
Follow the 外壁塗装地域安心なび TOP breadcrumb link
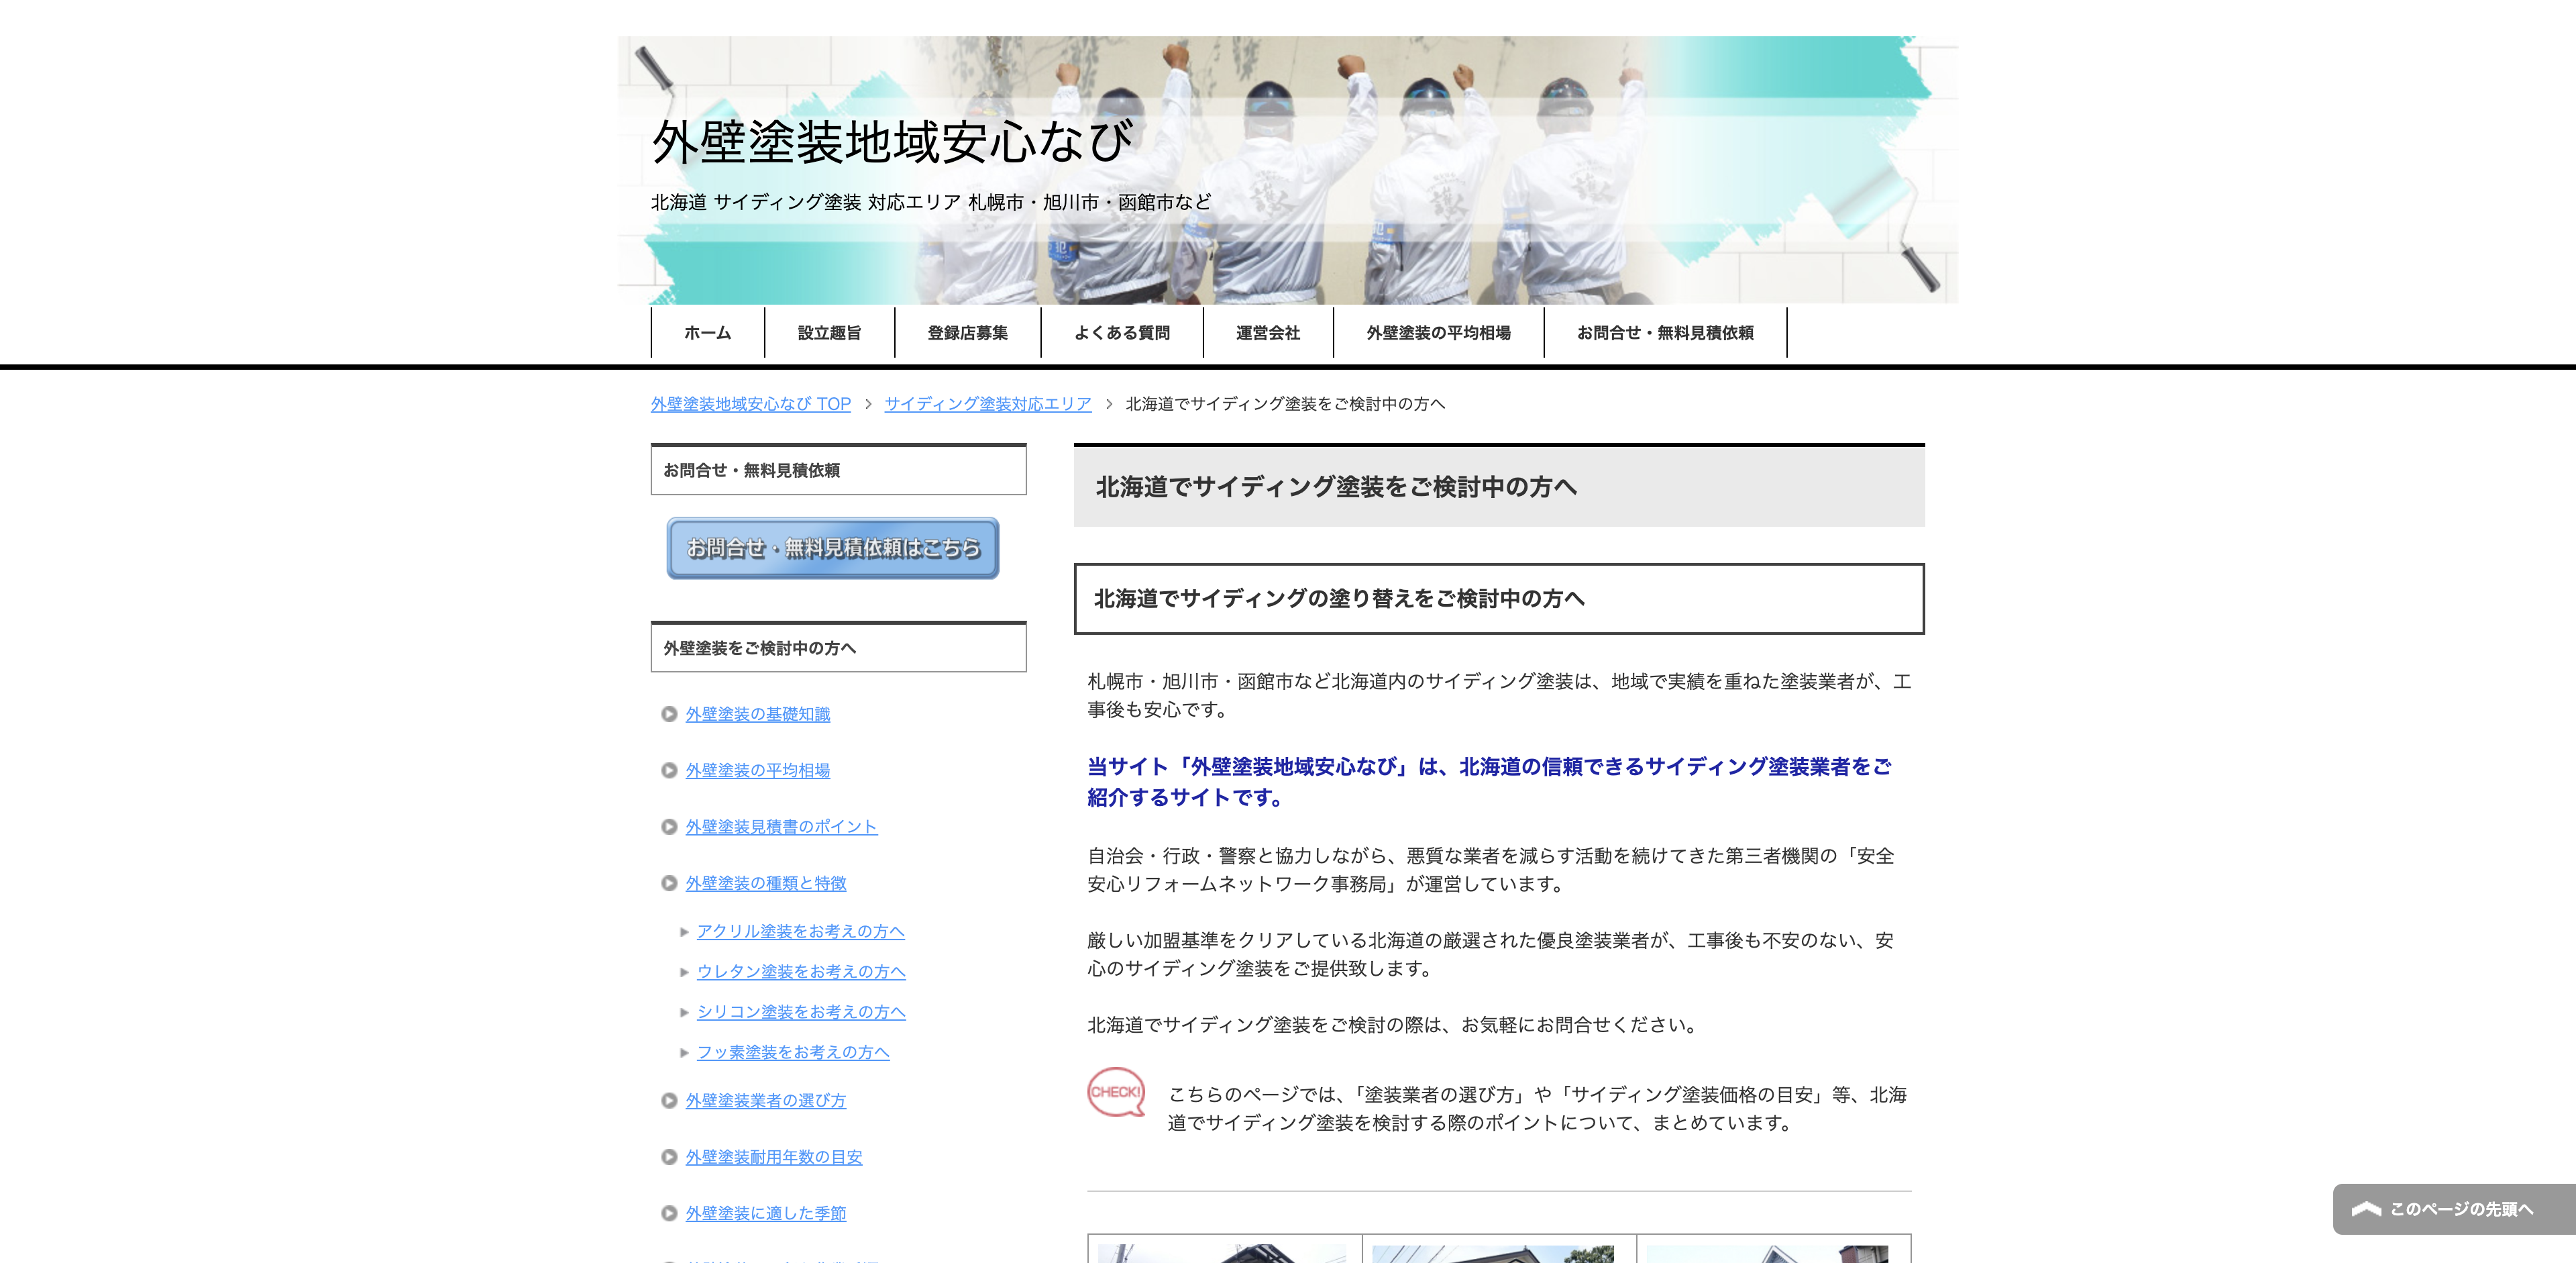point(750,404)
